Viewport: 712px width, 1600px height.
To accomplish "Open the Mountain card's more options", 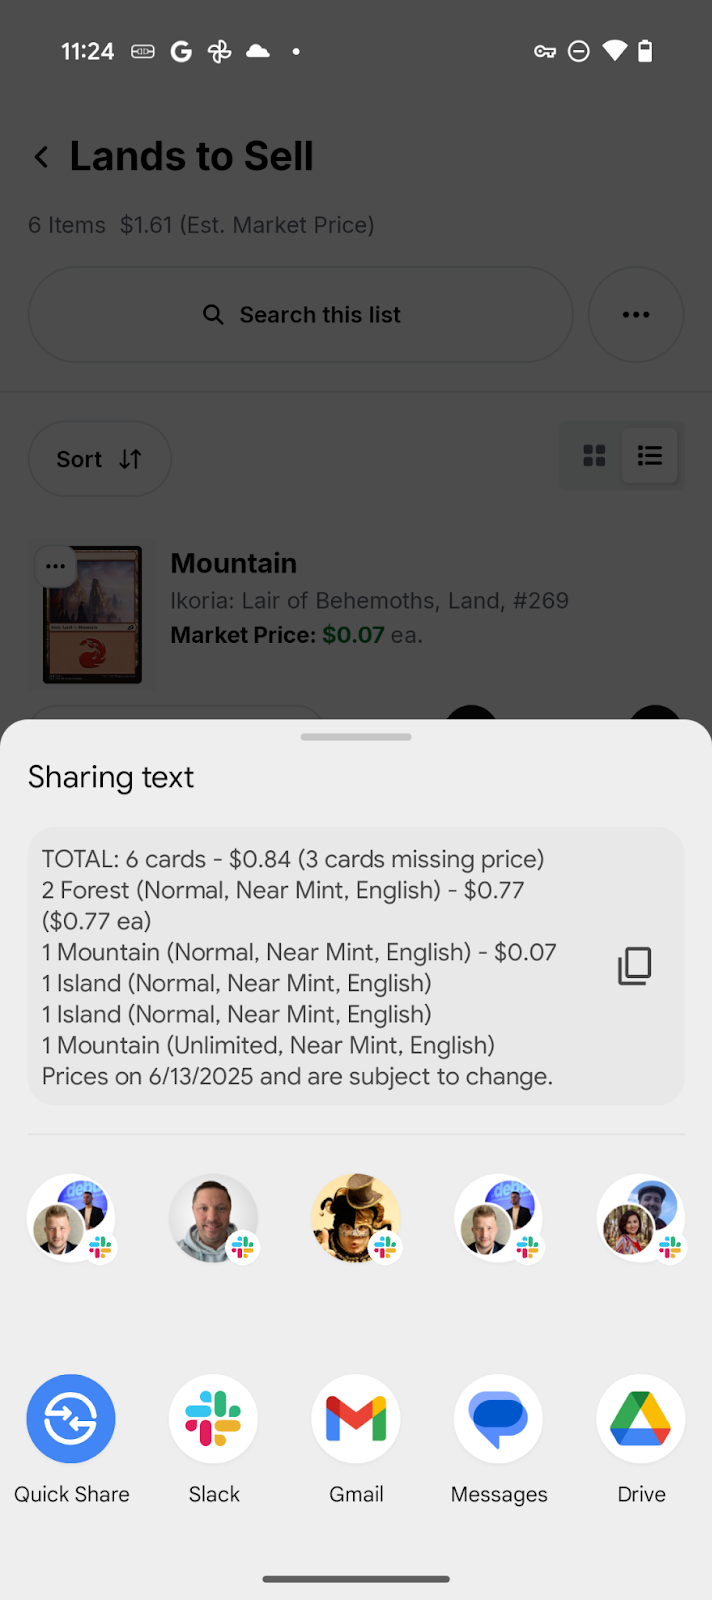I will click(x=55, y=567).
